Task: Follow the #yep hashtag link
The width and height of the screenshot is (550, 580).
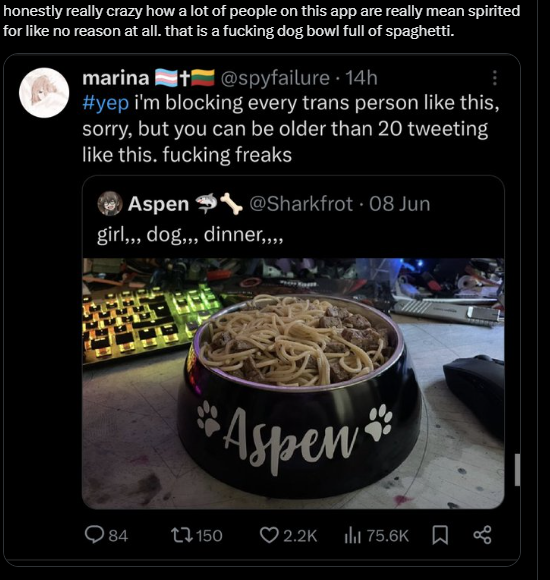Action: (x=106, y=103)
